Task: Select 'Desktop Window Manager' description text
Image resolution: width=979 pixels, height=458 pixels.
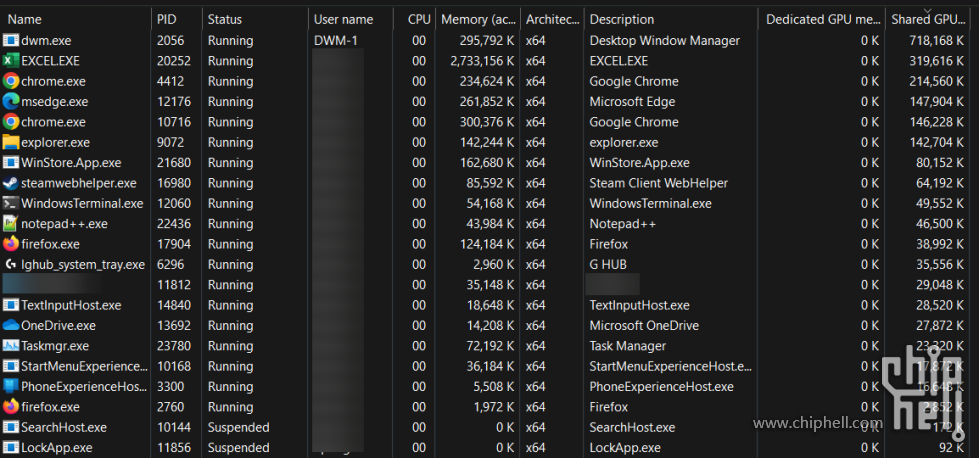Action: click(664, 41)
